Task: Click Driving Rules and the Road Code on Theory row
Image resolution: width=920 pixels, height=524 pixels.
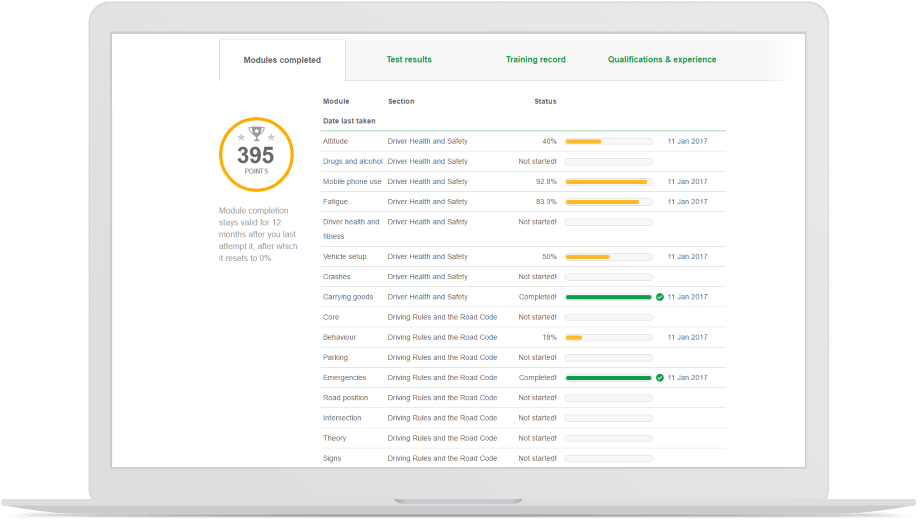Action: tap(442, 438)
